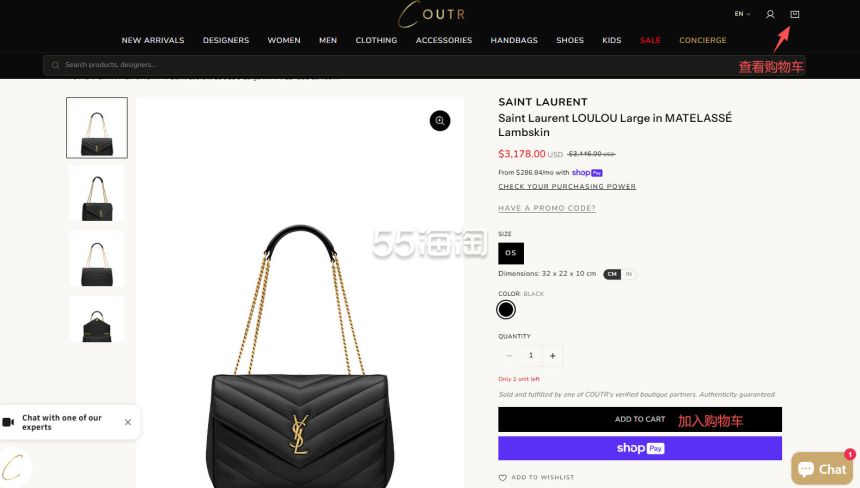Click the COUTR logo
The height and width of the screenshot is (488, 860).
(432, 14)
